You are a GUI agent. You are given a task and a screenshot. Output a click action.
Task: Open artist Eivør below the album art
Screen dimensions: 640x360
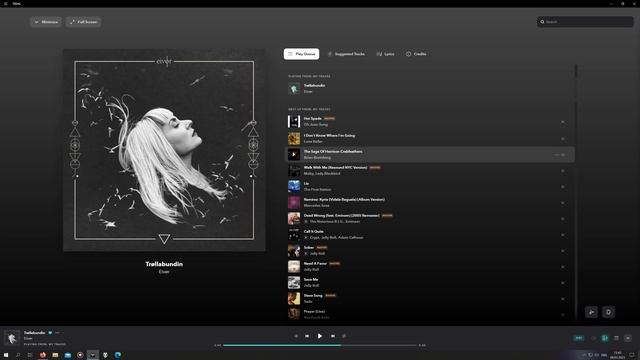coord(164,272)
